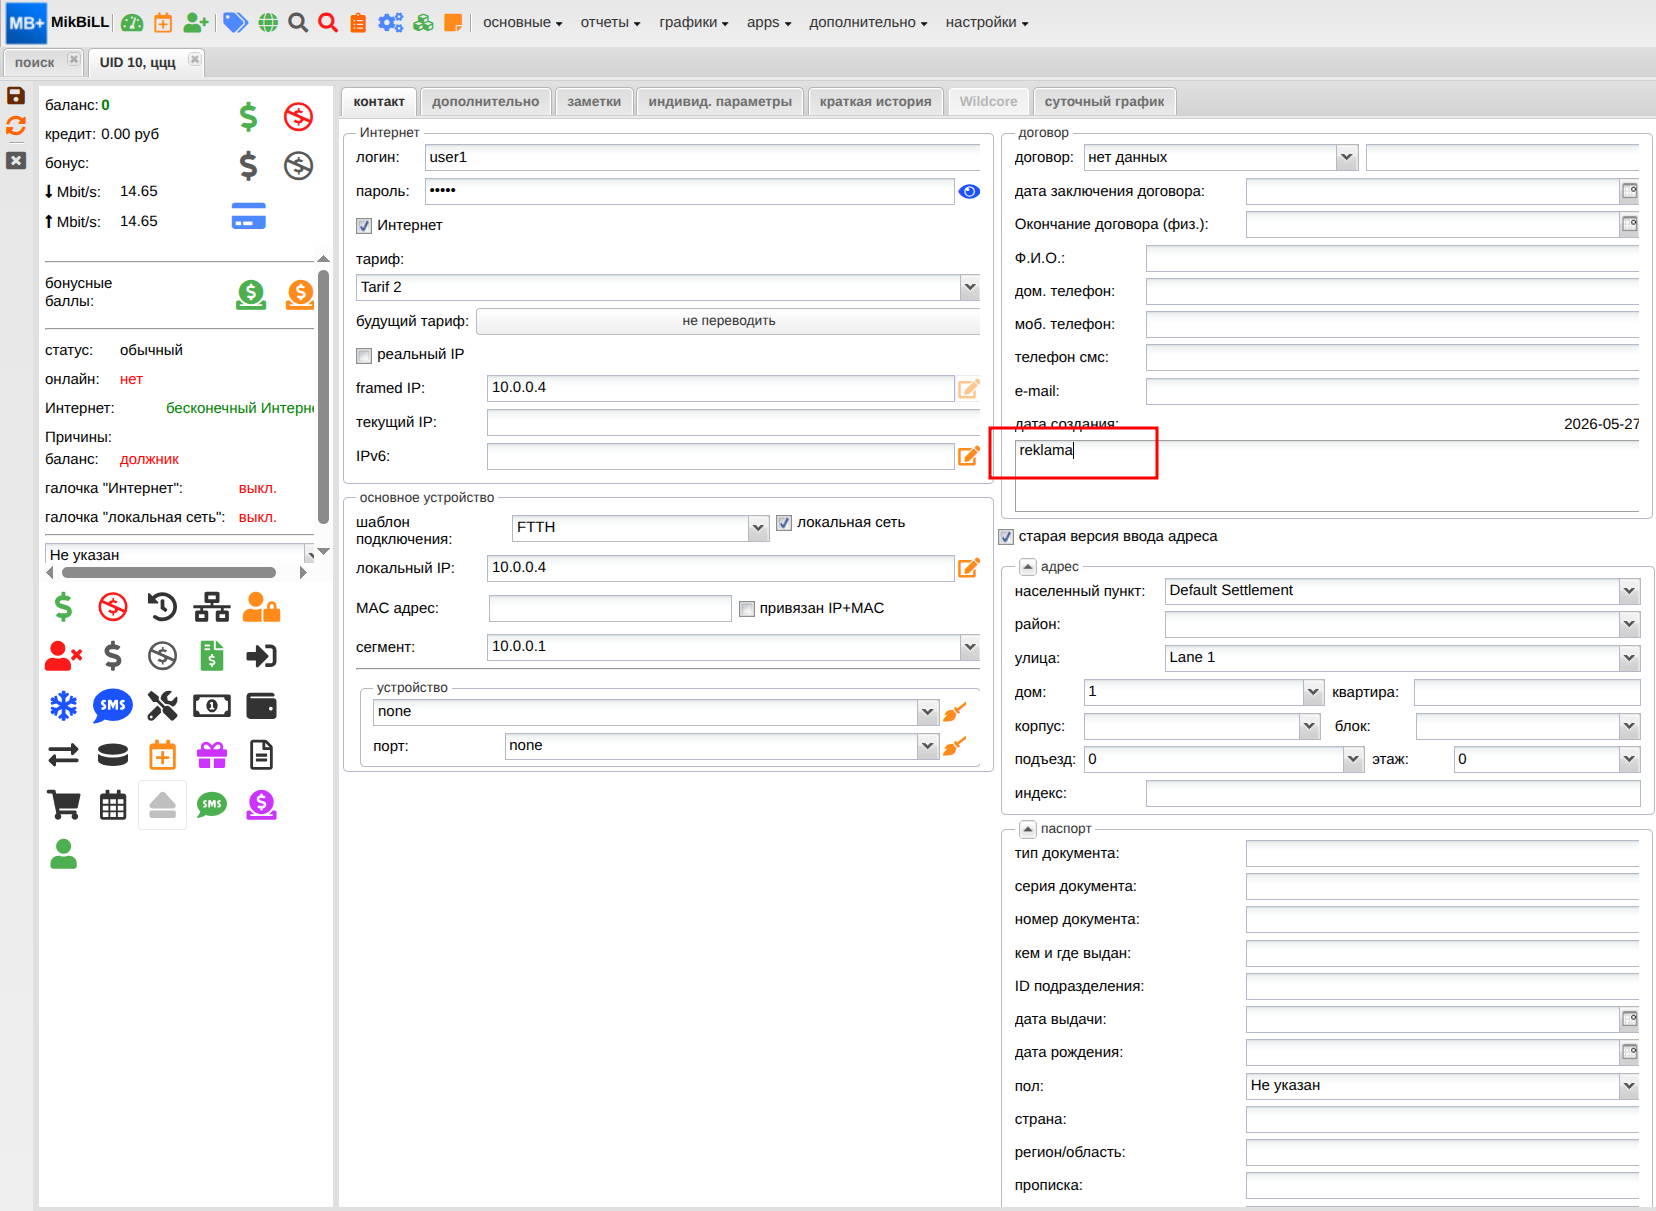The height and width of the screenshot is (1211, 1656).
Task: Click the blue gears settings icon
Action: (x=391, y=22)
